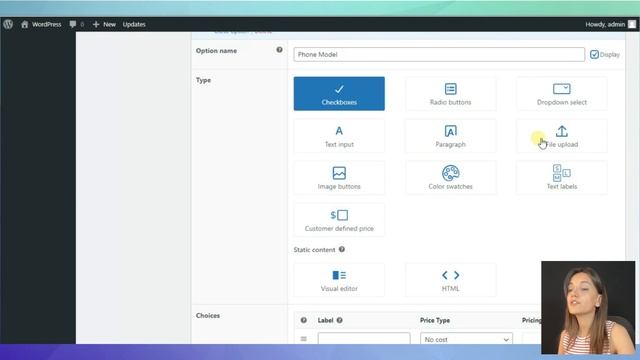
Task: Choose the Paragraph type
Action: [450, 136]
